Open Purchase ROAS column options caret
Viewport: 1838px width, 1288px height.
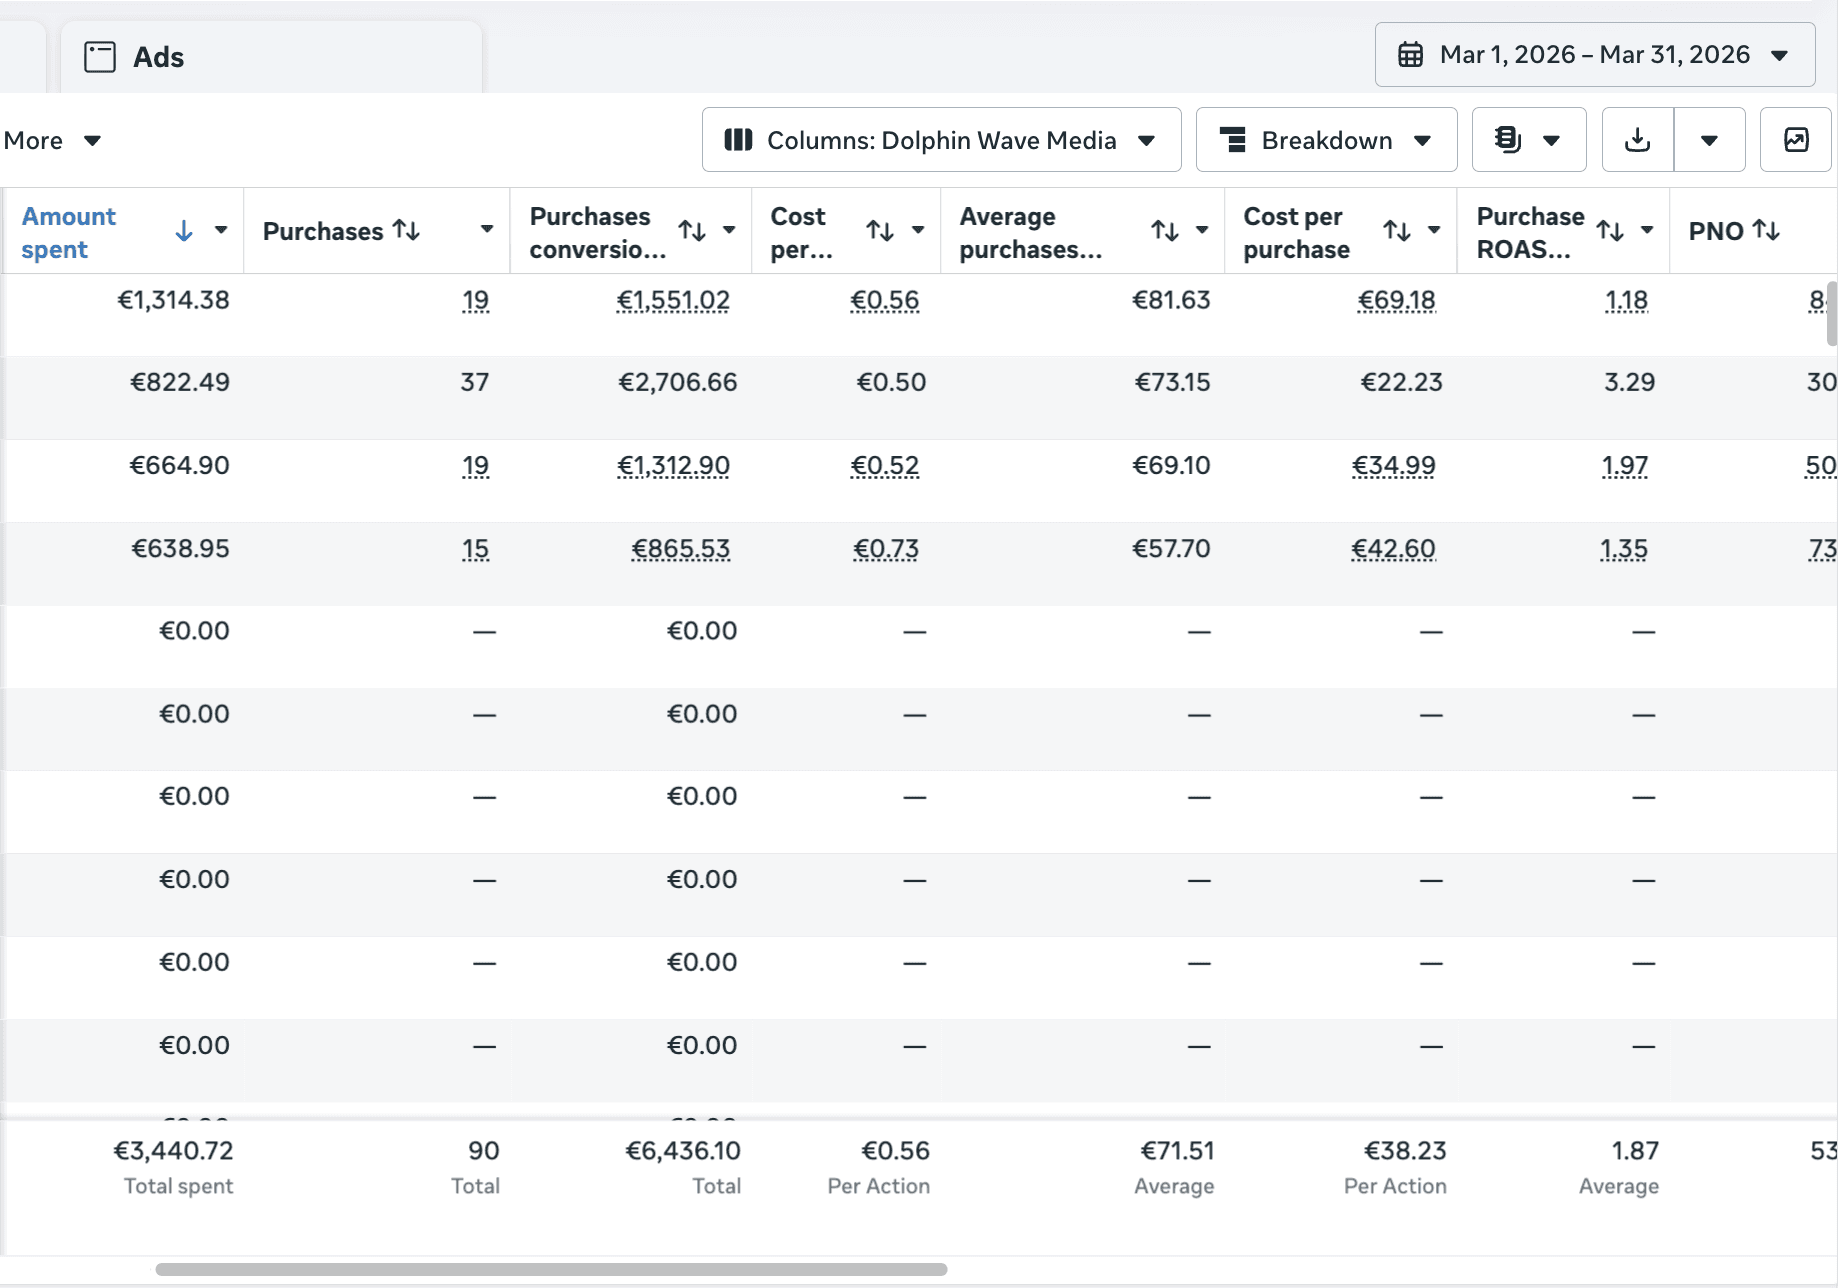(x=1647, y=230)
